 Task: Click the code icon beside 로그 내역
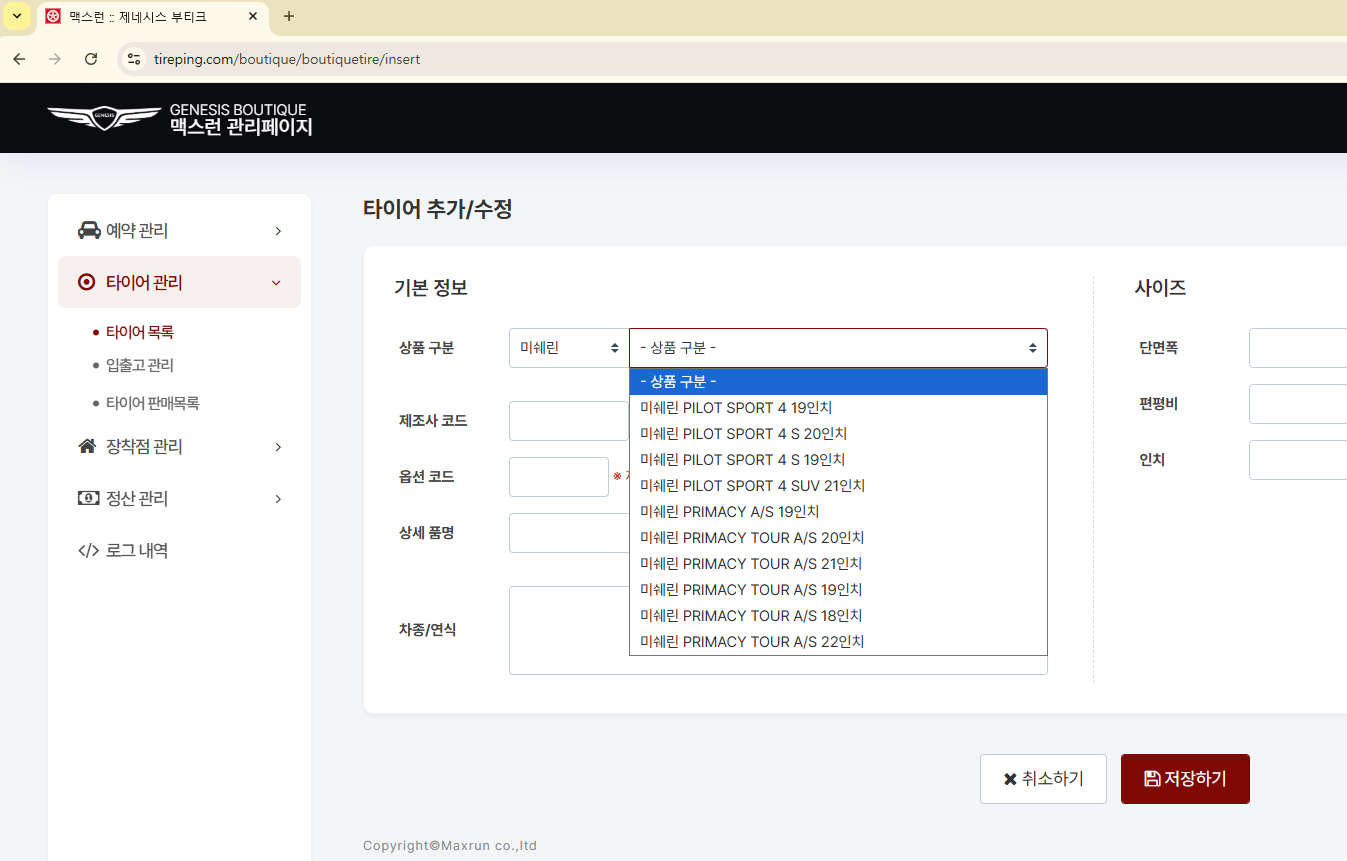pyautogui.click(x=89, y=550)
